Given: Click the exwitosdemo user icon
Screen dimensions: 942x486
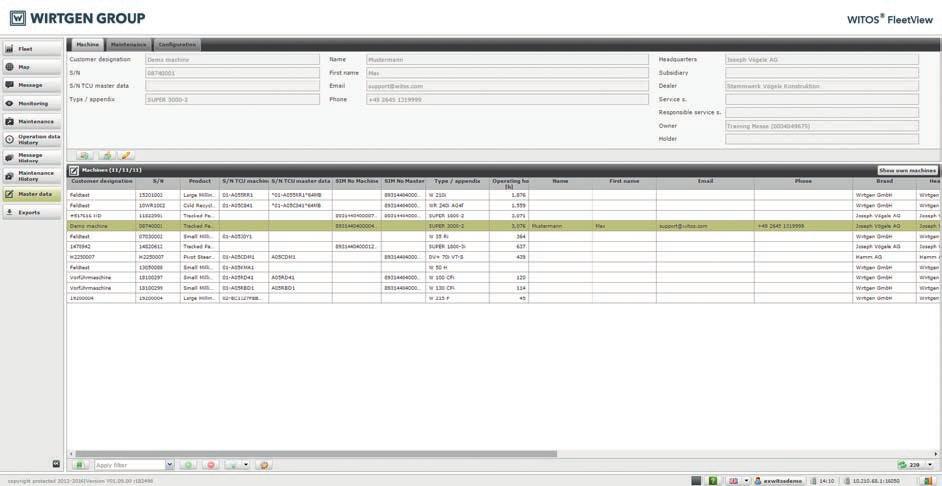Looking at the screenshot, I should [758, 481].
